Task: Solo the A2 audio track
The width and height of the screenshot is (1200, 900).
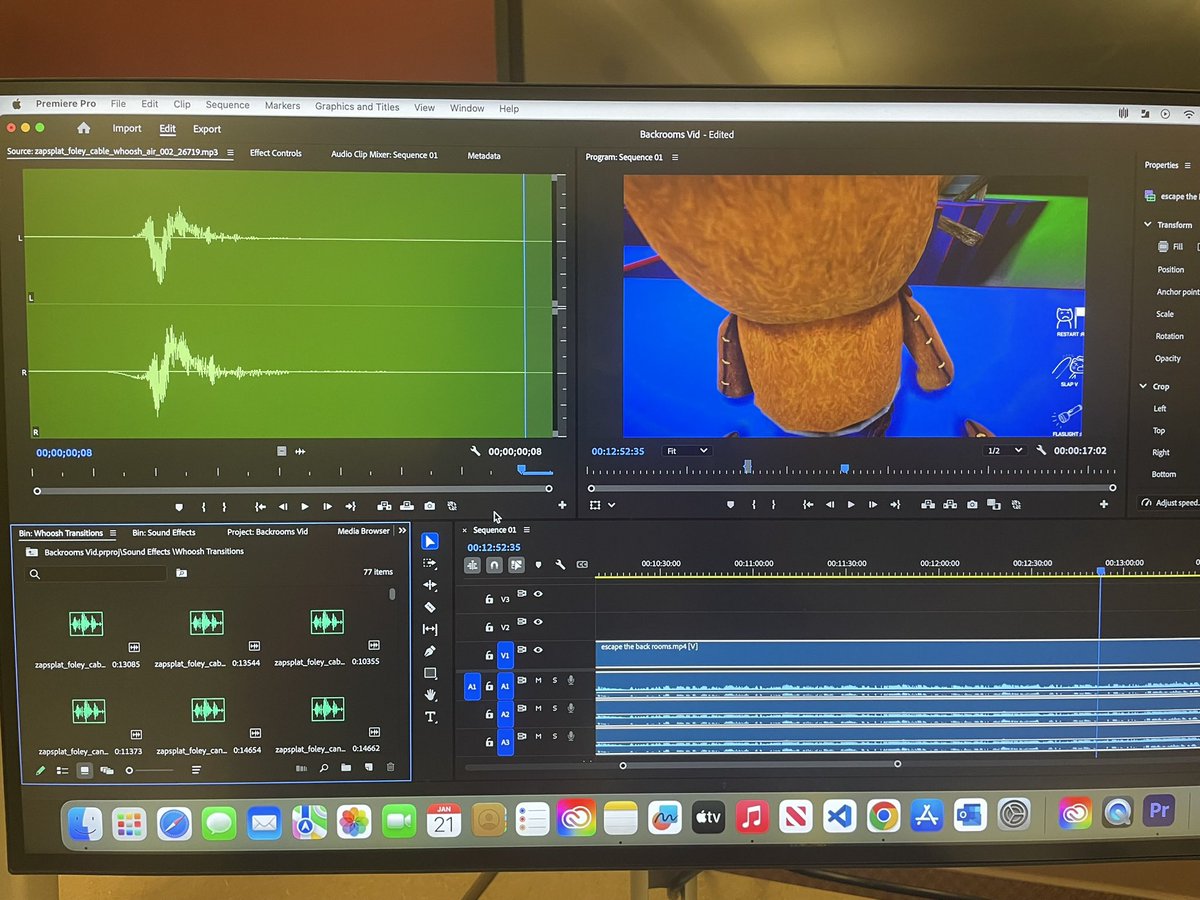Action: click(555, 708)
